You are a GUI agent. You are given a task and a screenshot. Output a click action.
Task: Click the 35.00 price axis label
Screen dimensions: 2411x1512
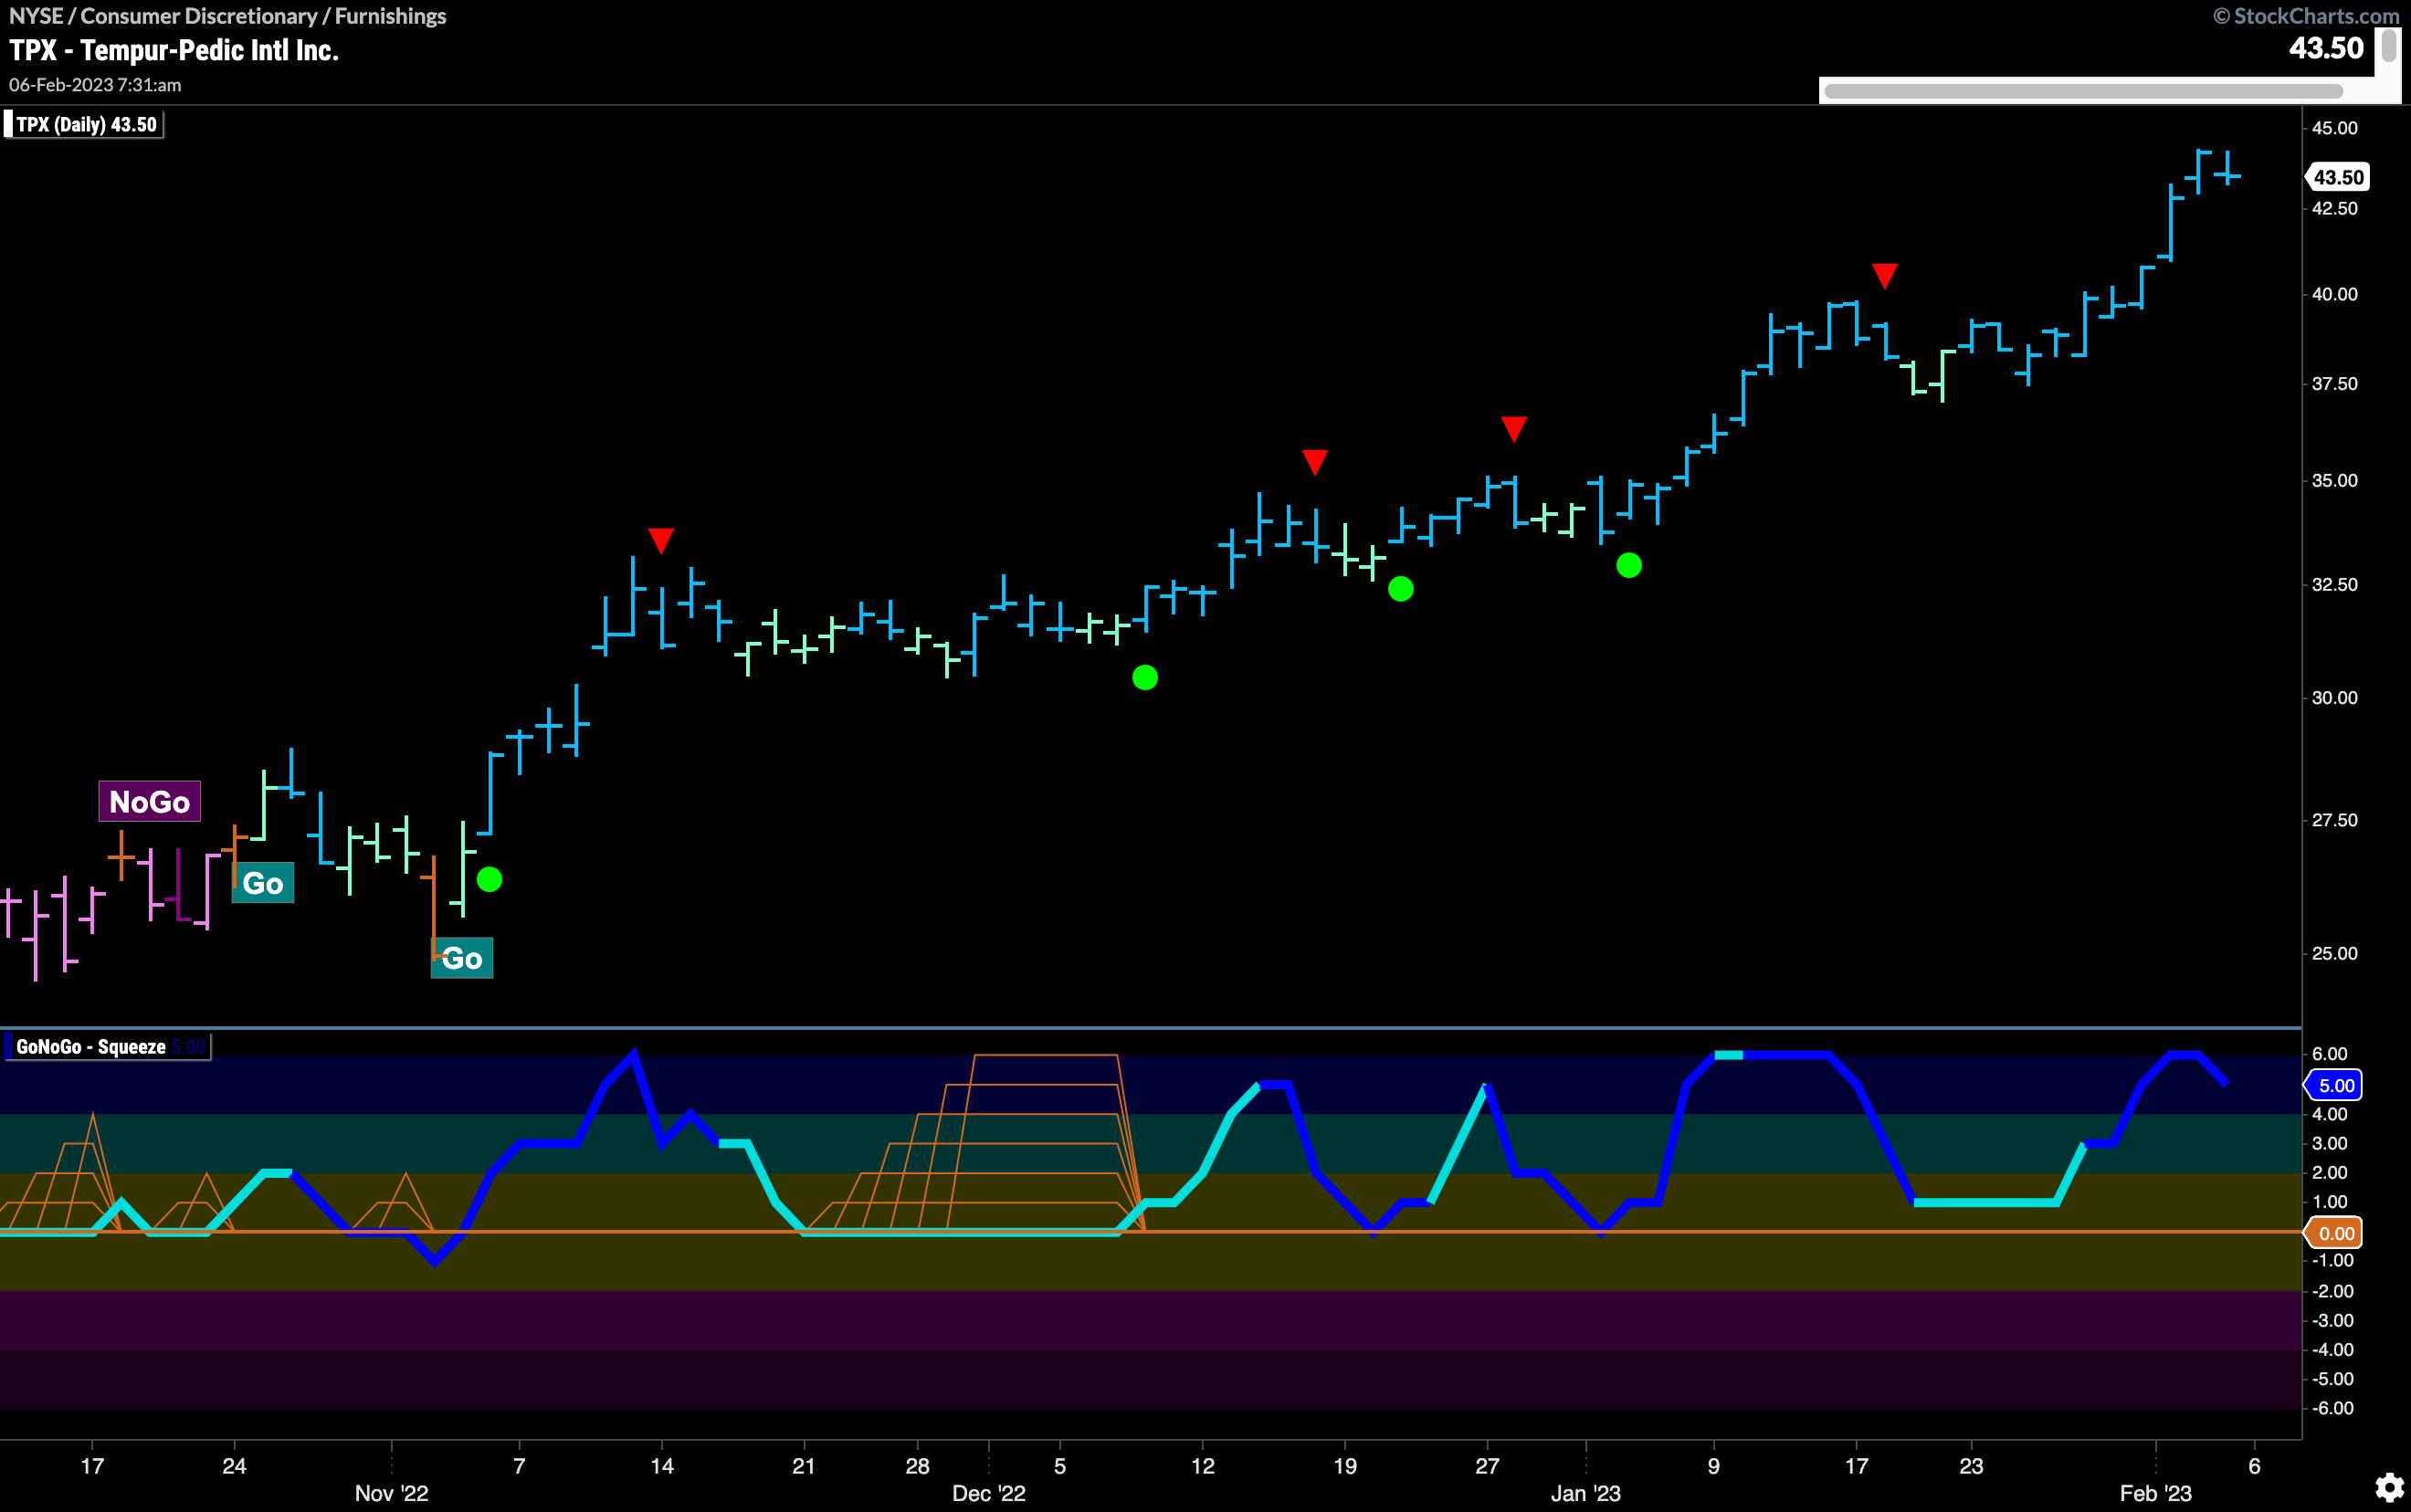(x=2334, y=480)
